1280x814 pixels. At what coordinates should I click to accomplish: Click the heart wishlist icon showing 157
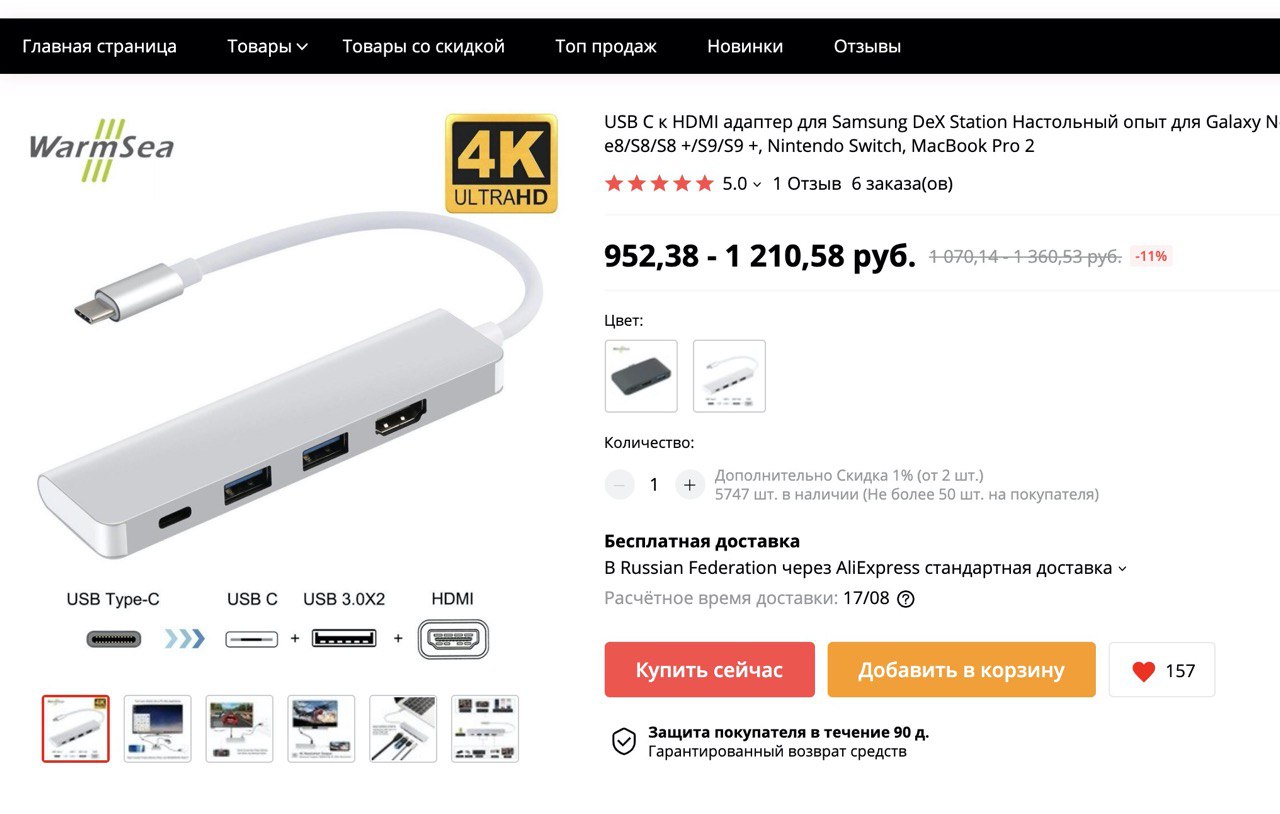[x=1144, y=671]
